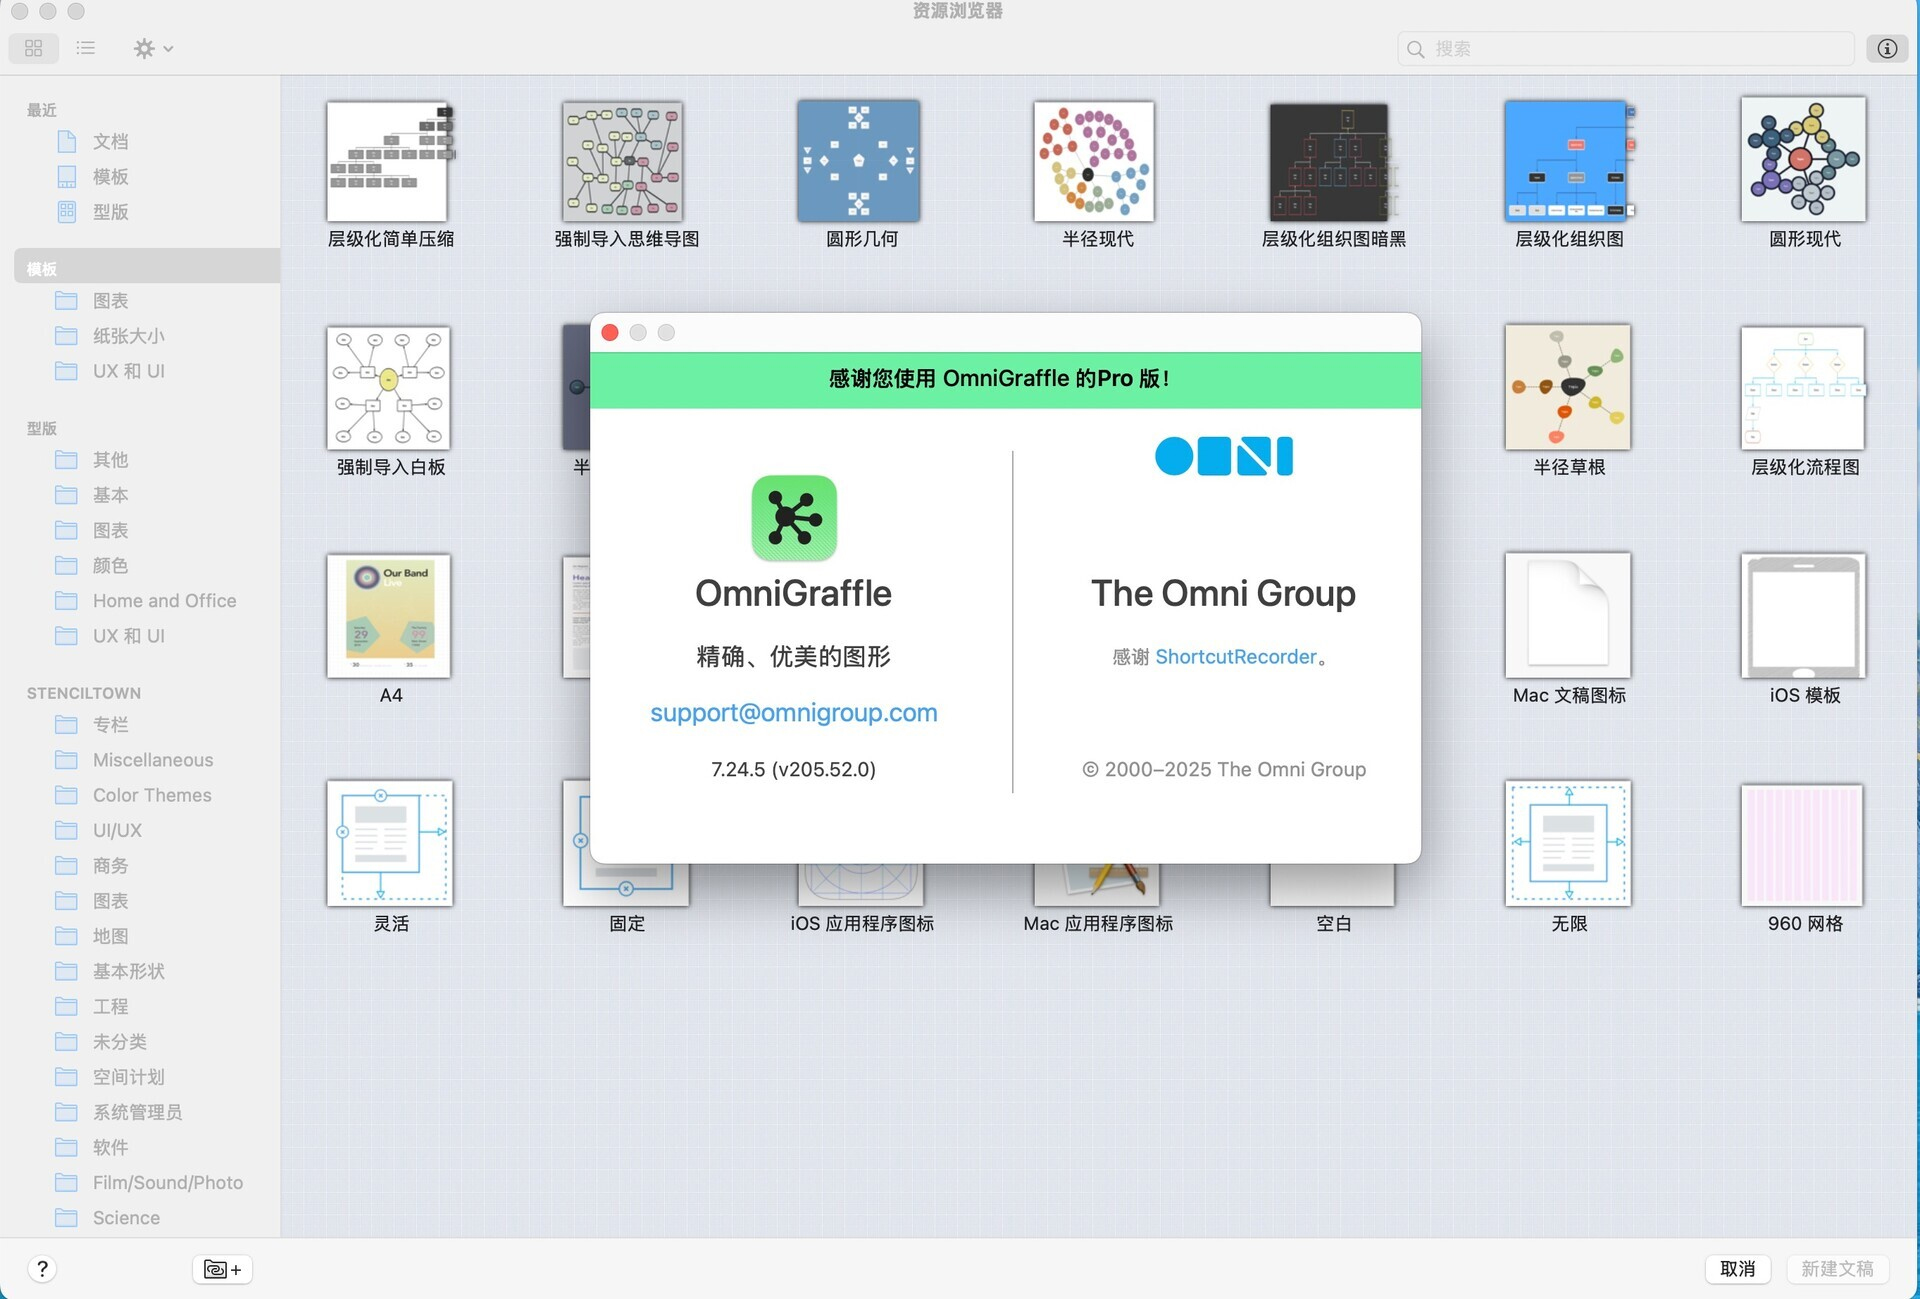Select the 圆形几何 template thumbnail

click(858, 161)
